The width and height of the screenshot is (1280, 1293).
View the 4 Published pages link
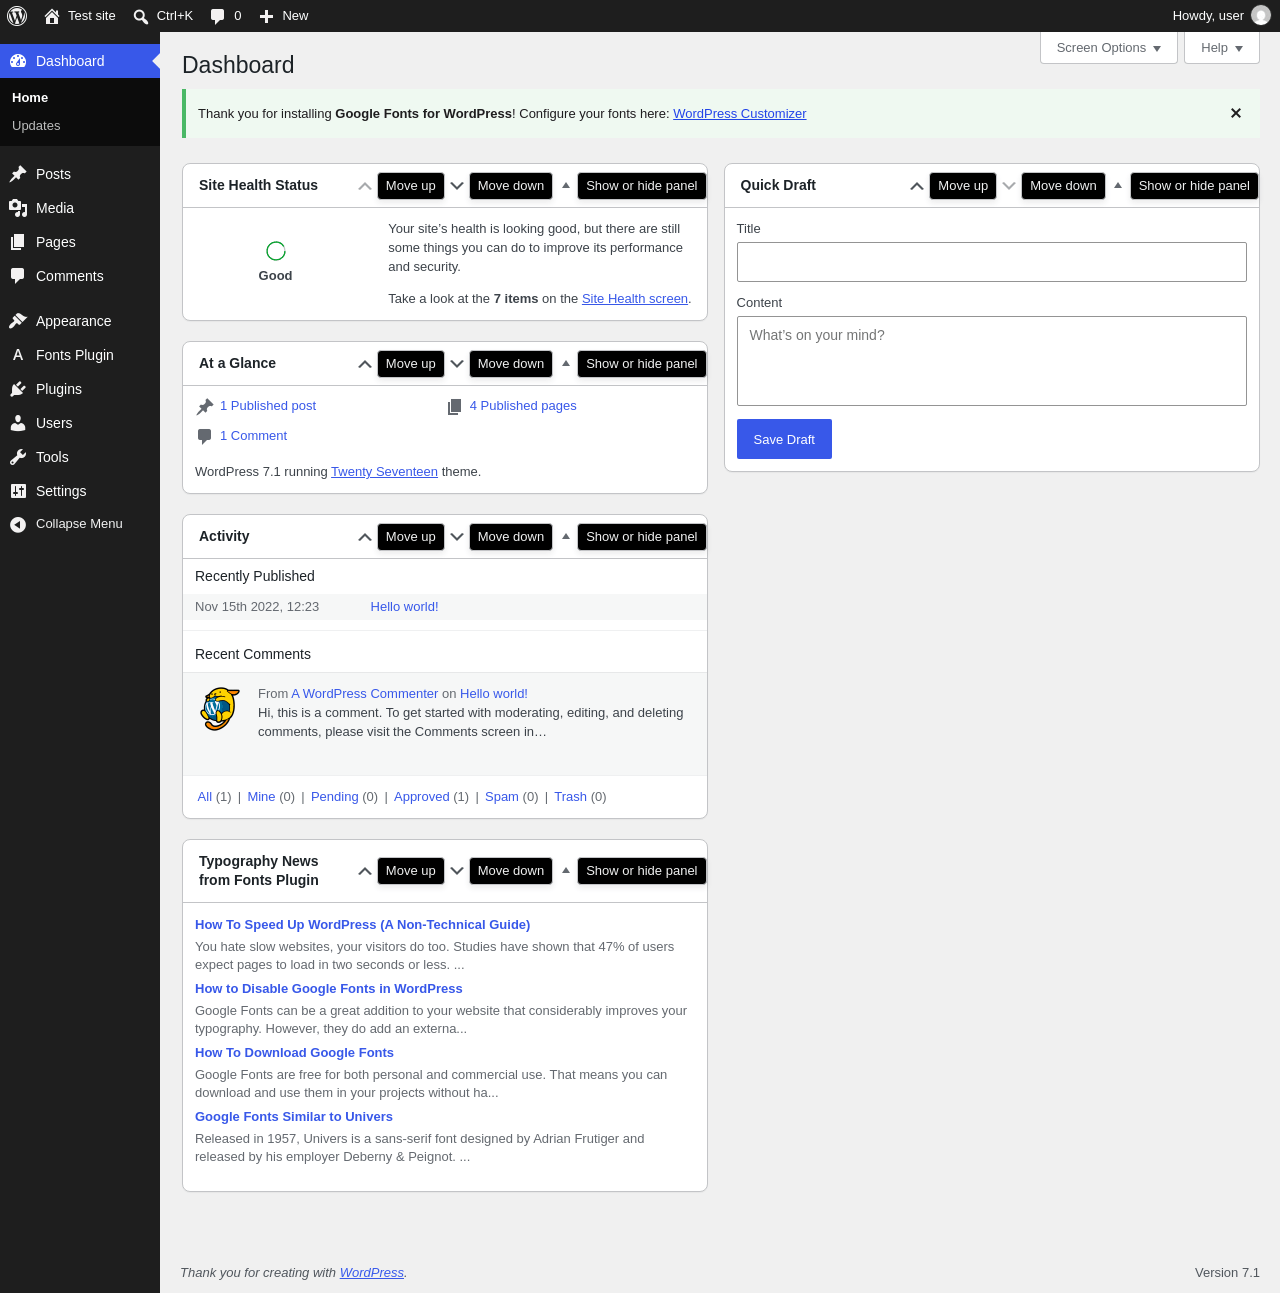523,406
